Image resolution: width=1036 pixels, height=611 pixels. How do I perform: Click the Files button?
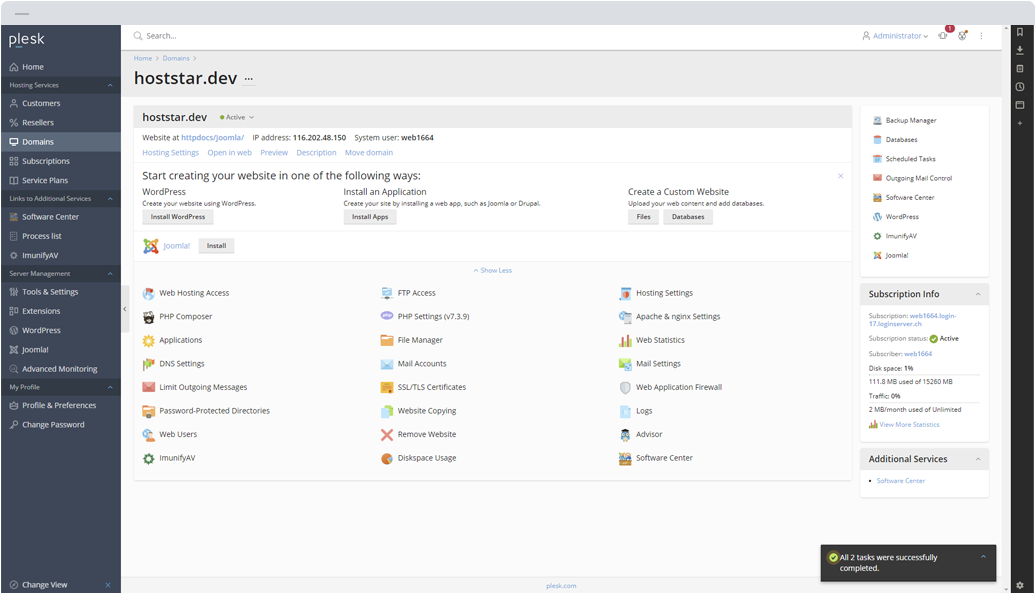coord(644,217)
